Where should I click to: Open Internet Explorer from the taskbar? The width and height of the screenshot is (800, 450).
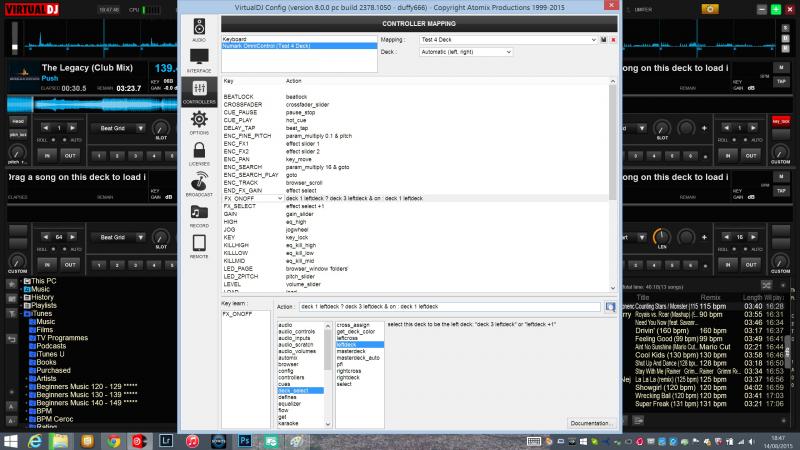pos(35,441)
